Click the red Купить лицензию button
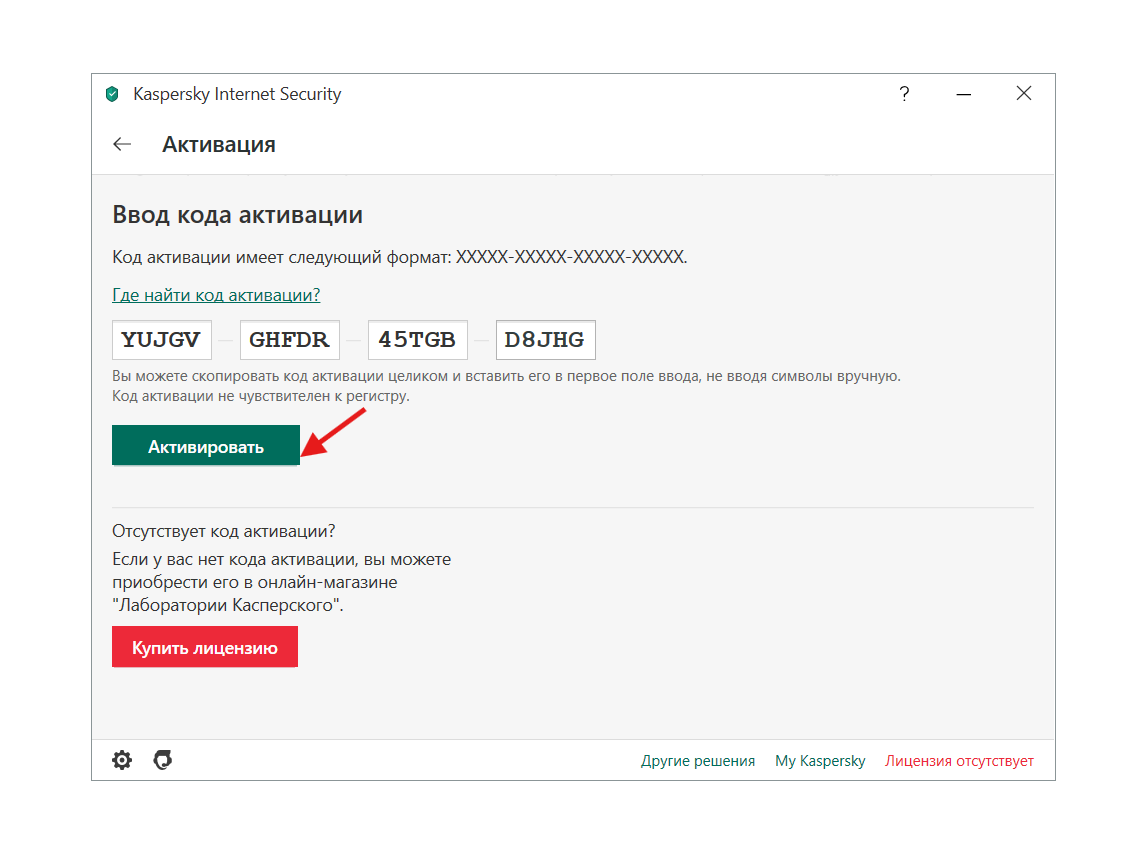The height and width of the screenshot is (862, 1145). [x=205, y=647]
